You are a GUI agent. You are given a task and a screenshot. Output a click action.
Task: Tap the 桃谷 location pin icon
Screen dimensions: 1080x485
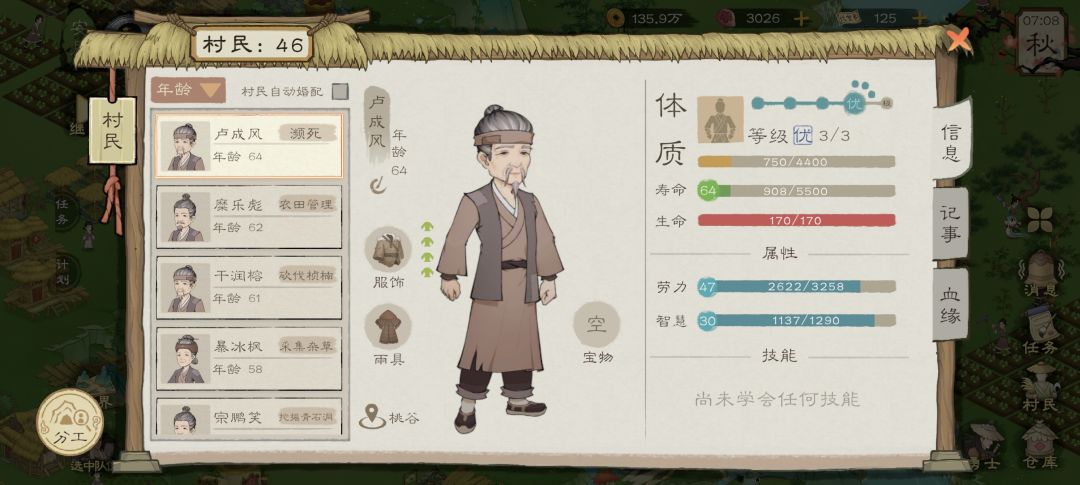click(372, 416)
